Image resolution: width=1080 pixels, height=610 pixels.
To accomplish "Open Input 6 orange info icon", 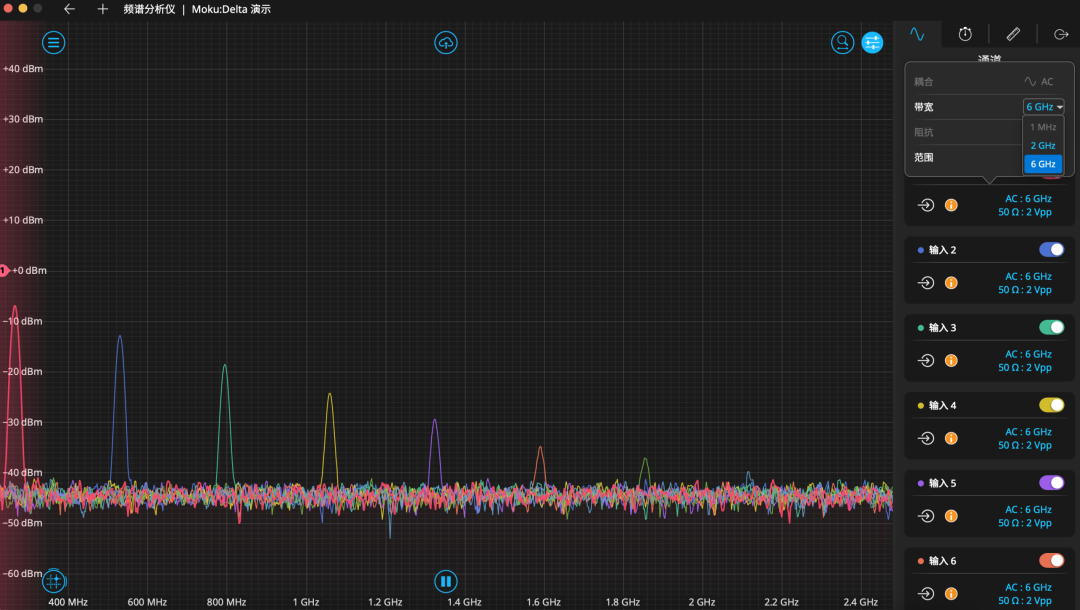I will [951, 593].
